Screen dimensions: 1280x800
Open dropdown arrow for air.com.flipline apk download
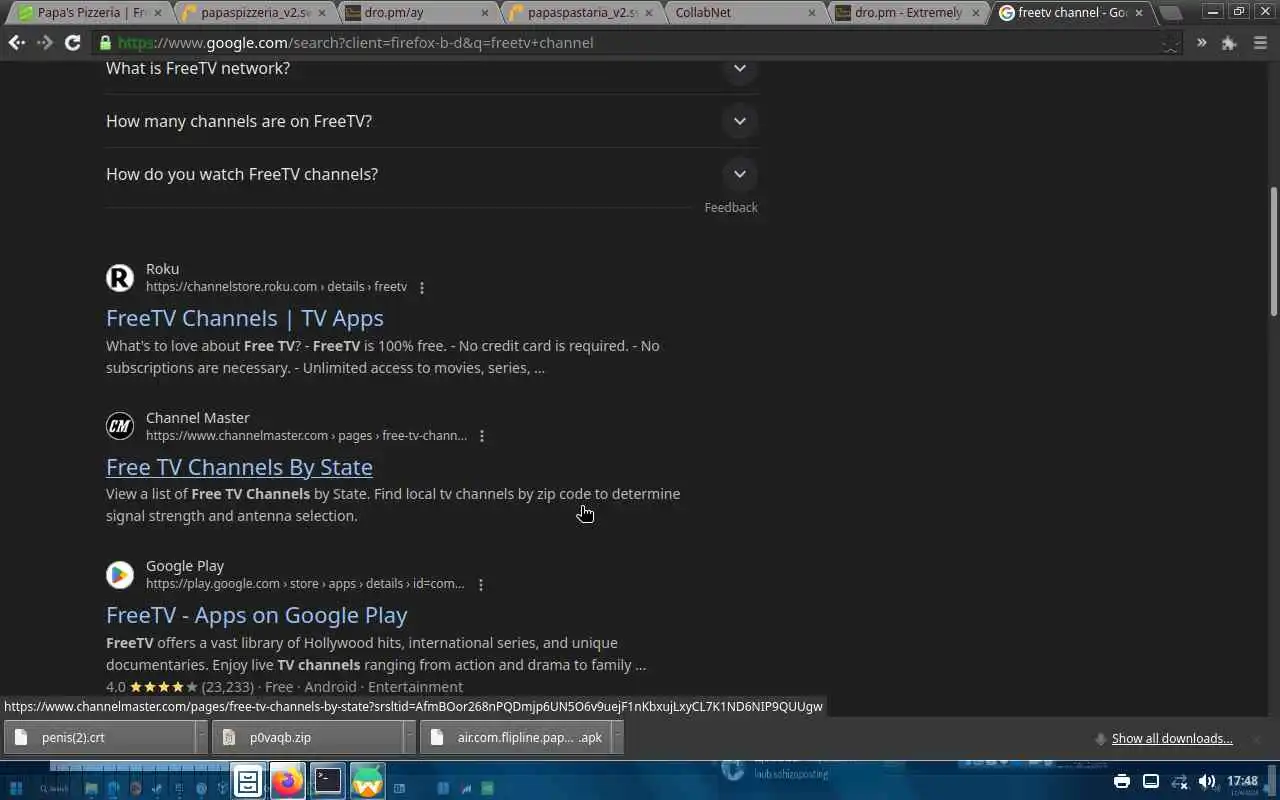[x=617, y=738]
